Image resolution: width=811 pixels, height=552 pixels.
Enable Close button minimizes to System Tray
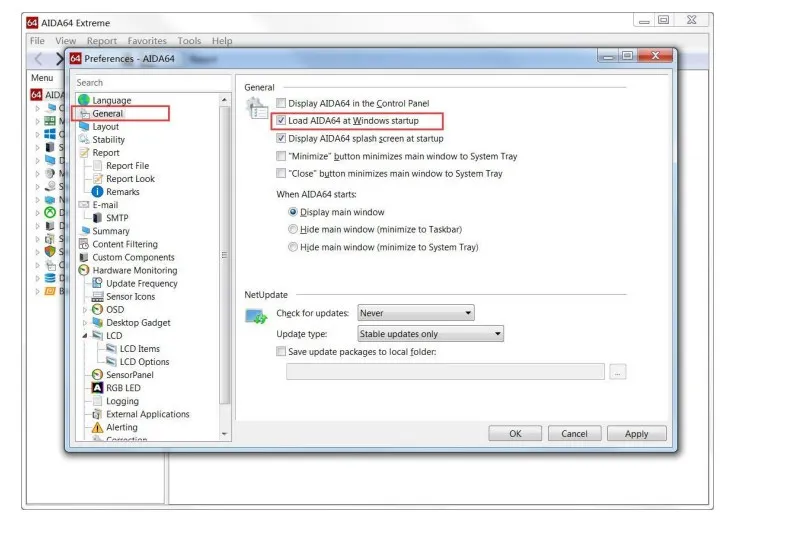coord(281,173)
